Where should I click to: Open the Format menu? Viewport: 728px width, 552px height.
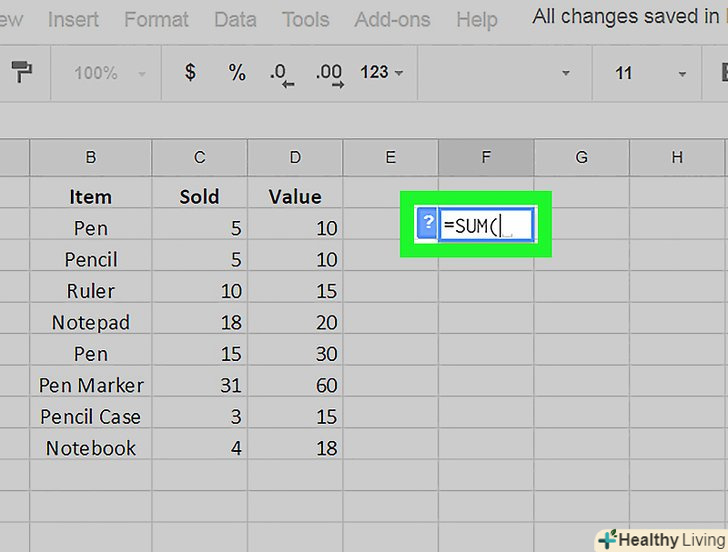156,19
